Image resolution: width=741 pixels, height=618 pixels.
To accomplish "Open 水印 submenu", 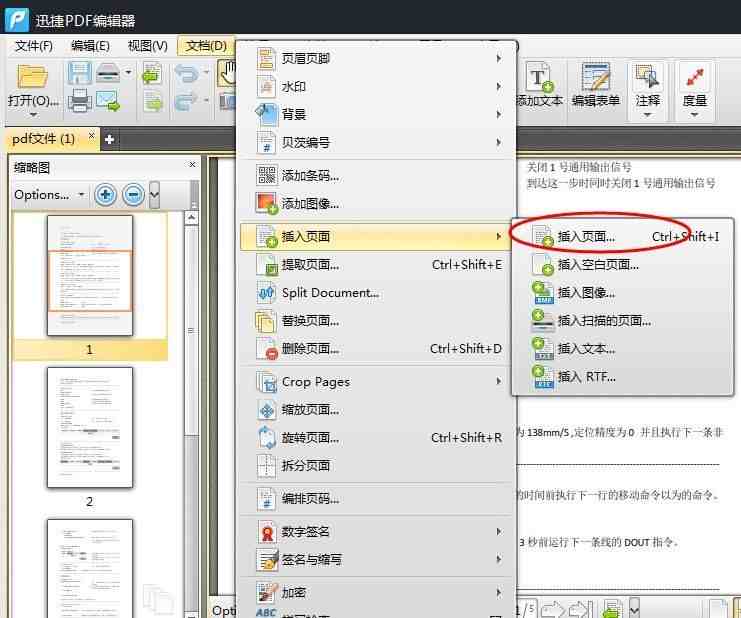I will click(x=377, y=86).
